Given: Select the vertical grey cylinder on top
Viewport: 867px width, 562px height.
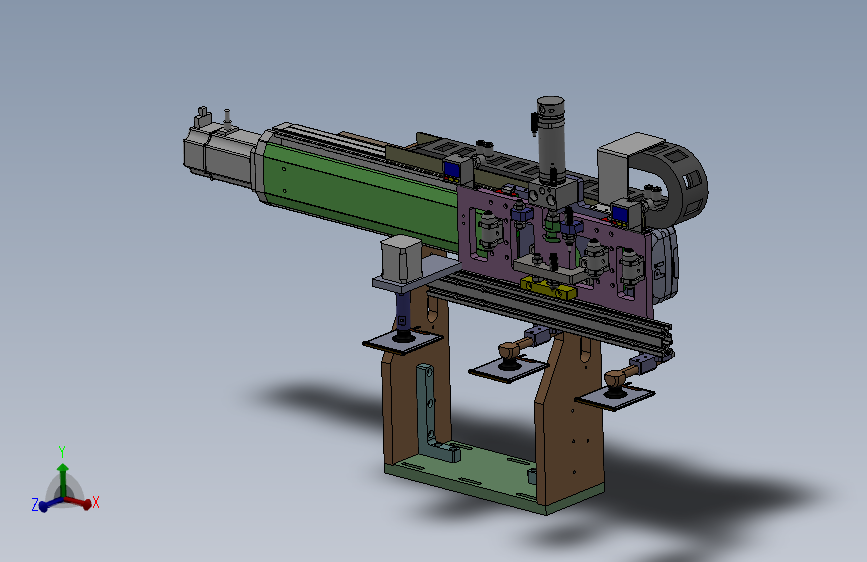Looking at the screenshot, I should (x=551, y=137).
